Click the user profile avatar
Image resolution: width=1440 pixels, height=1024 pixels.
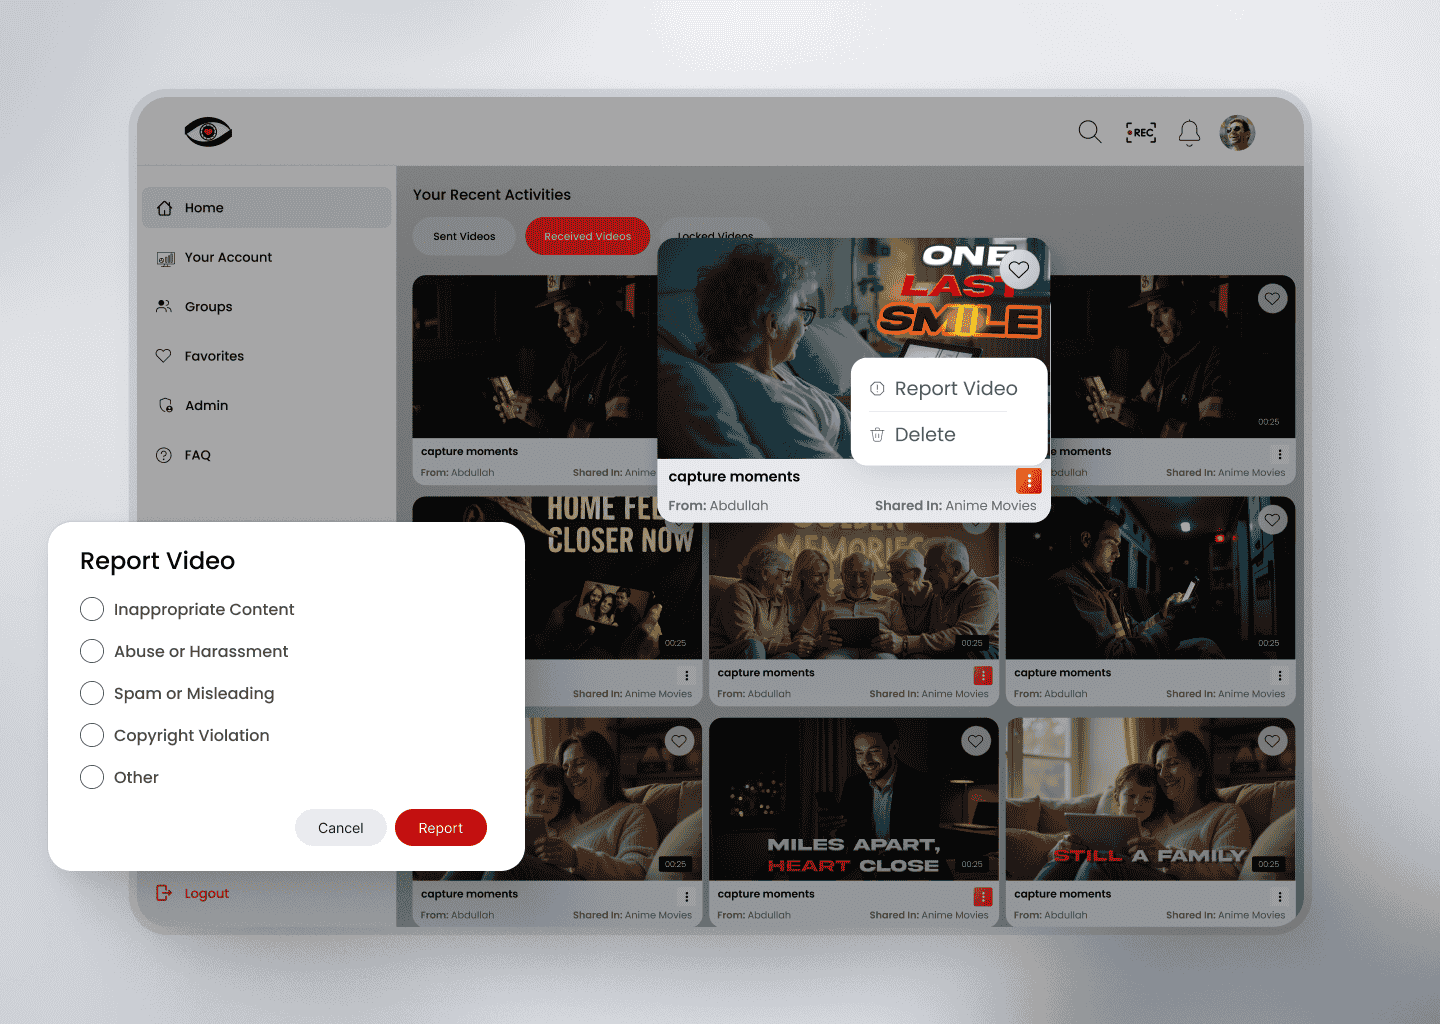[1237, 132]
